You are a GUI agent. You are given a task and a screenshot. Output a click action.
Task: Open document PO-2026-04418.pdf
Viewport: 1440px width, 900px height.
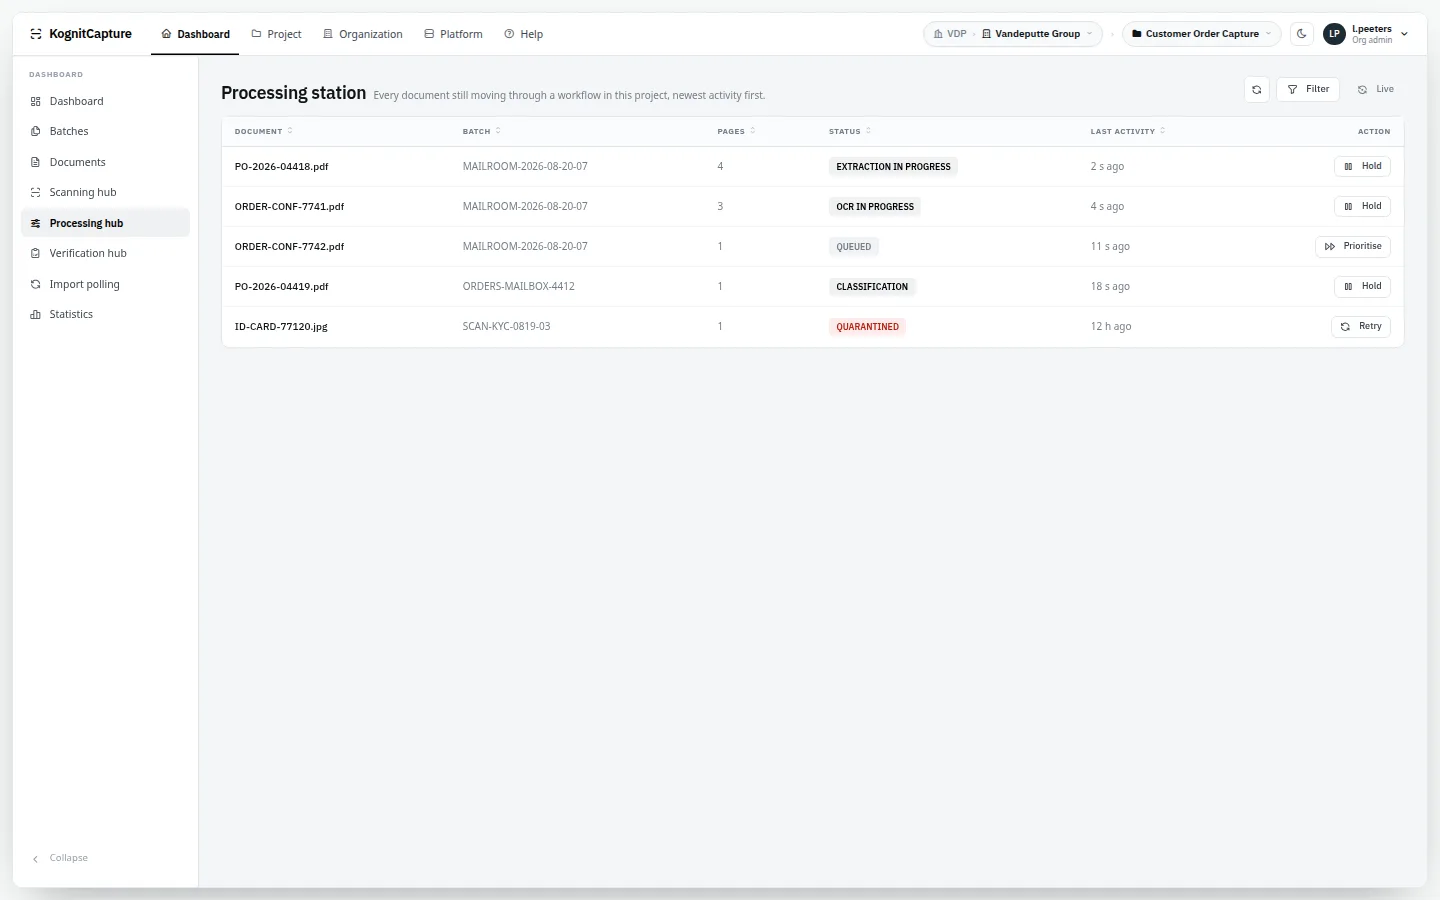click(282, 167)
